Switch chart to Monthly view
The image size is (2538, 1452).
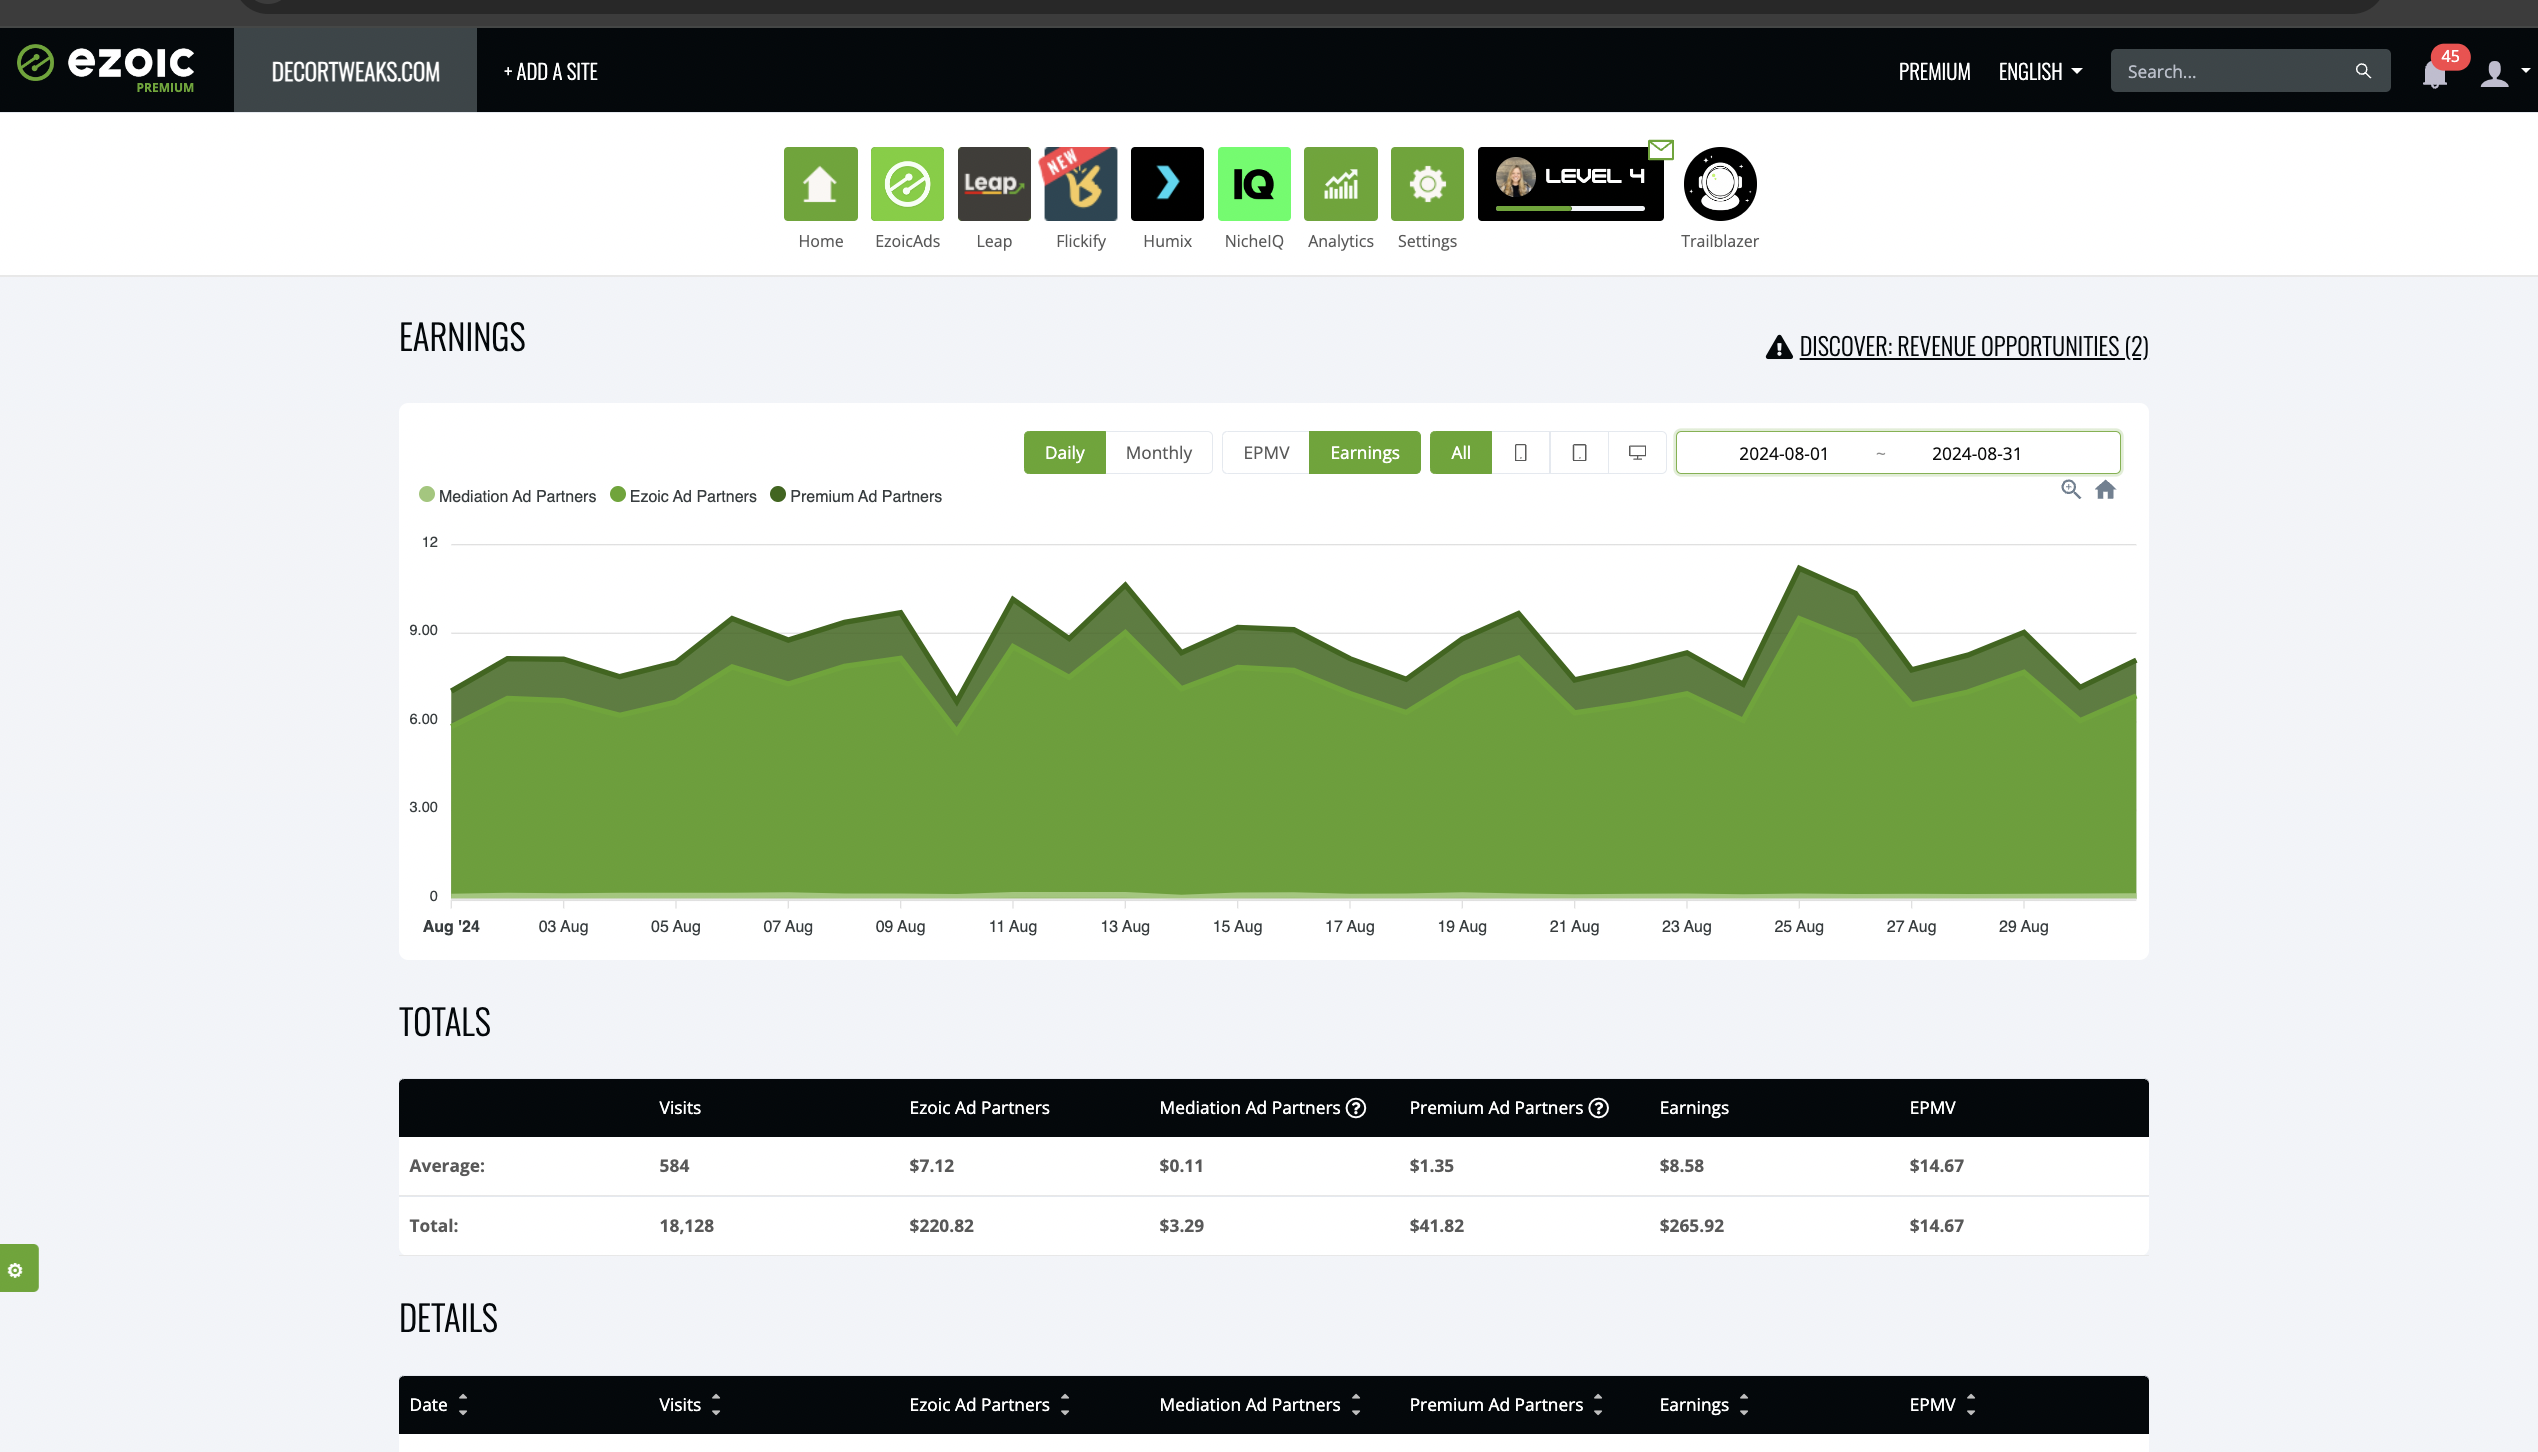(1159, 453)
